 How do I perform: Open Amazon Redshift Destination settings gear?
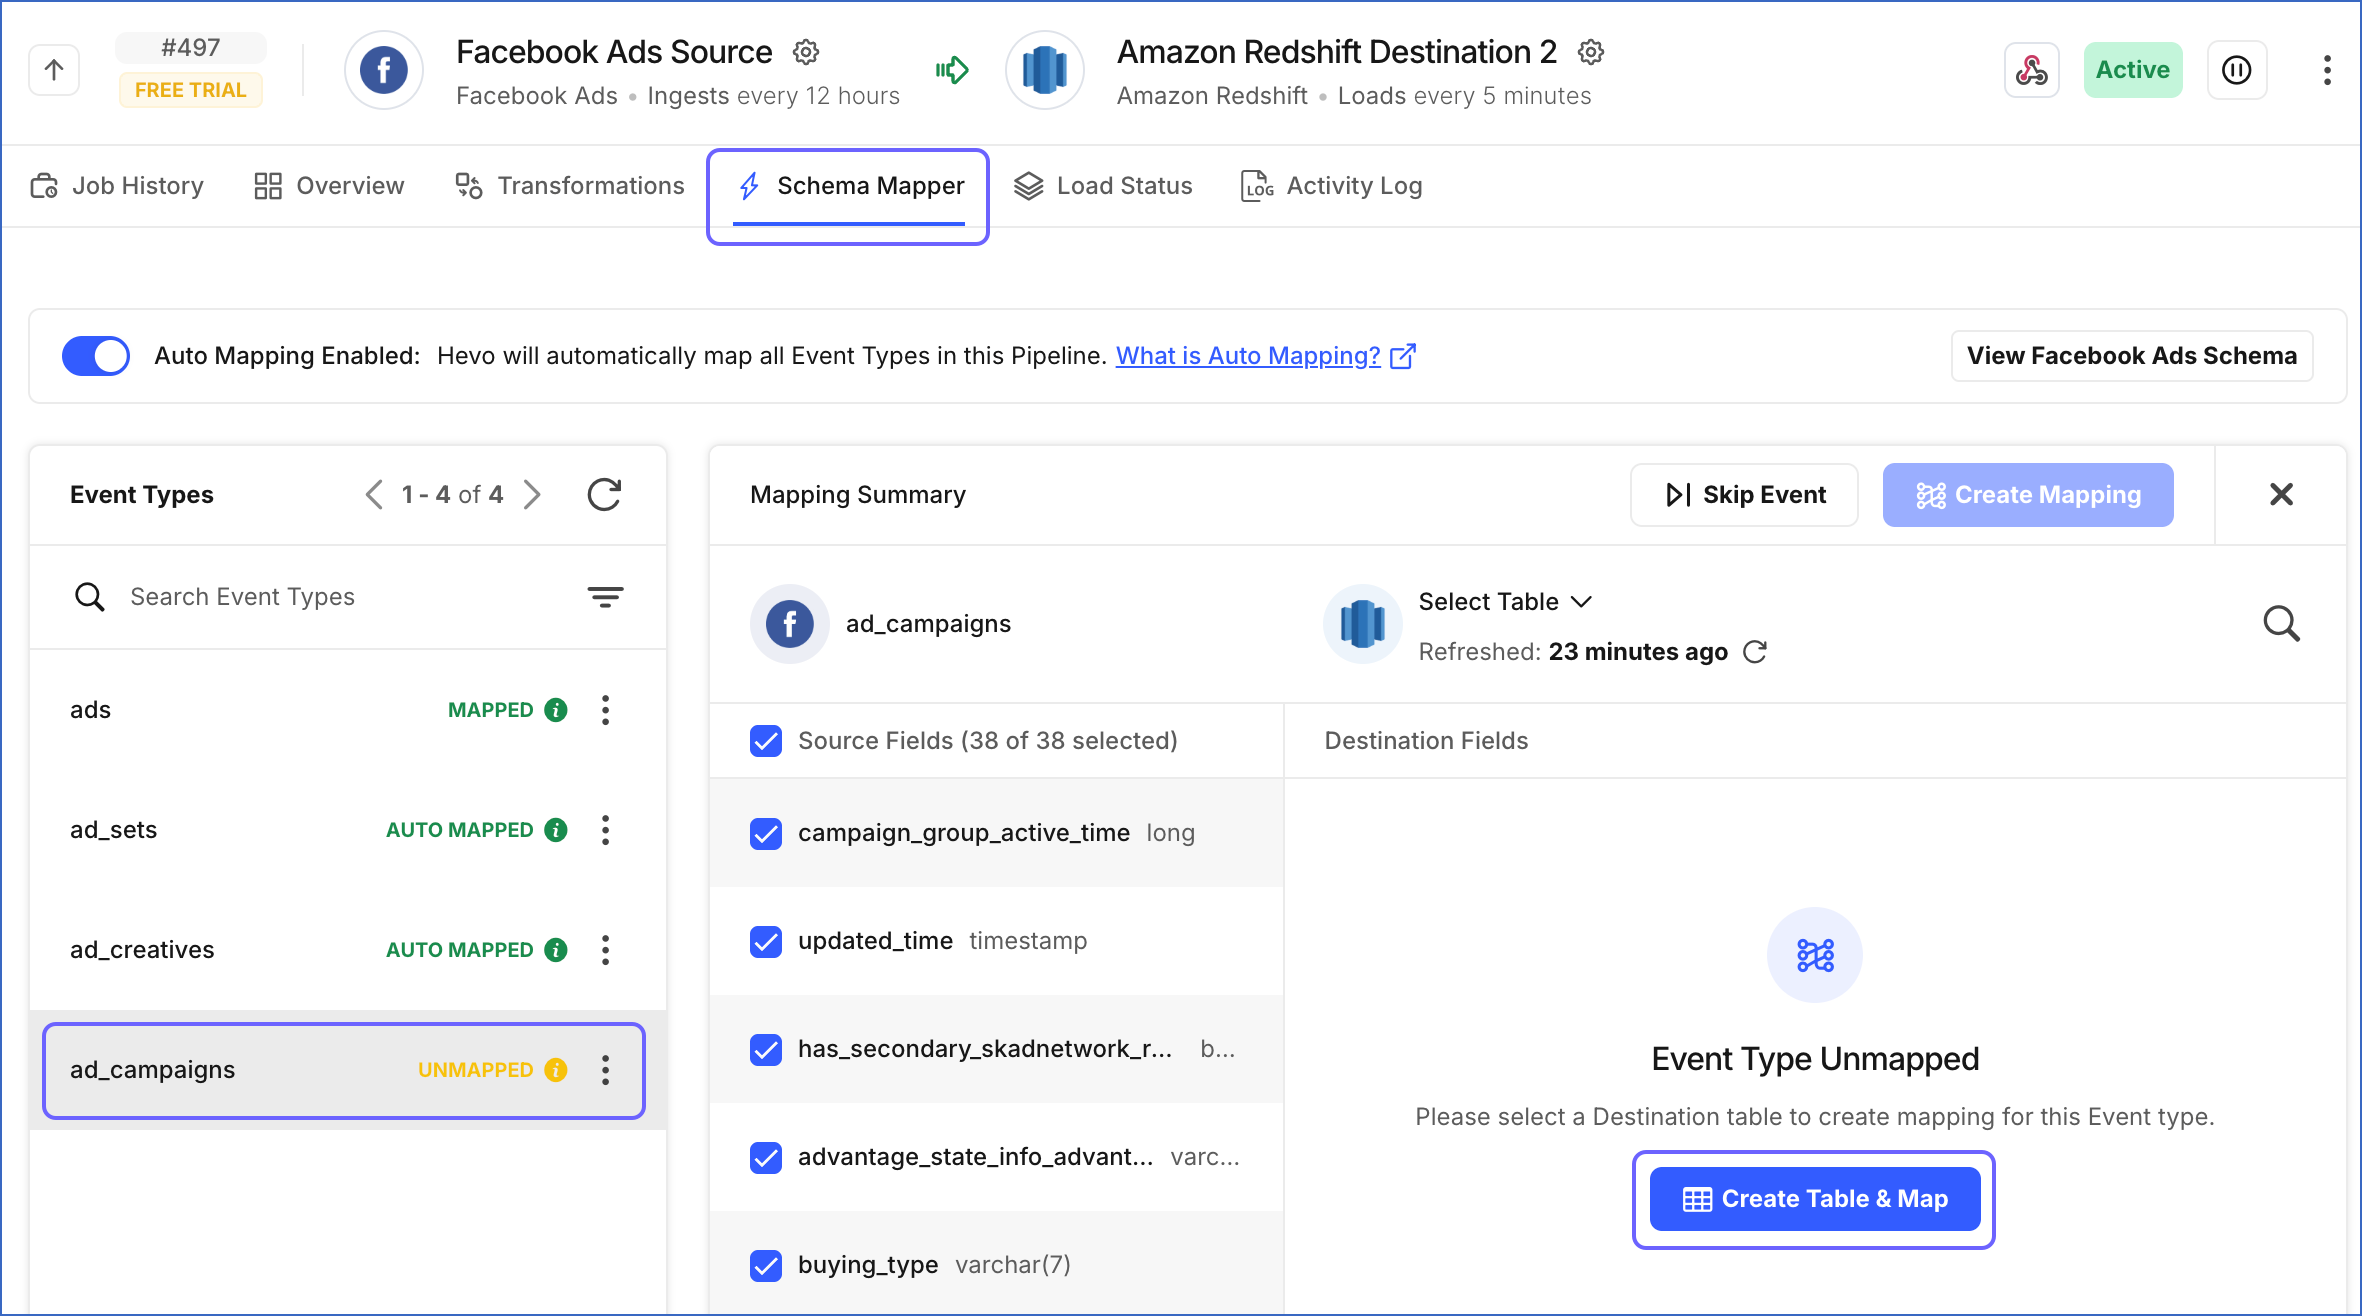click(1591, 52)
